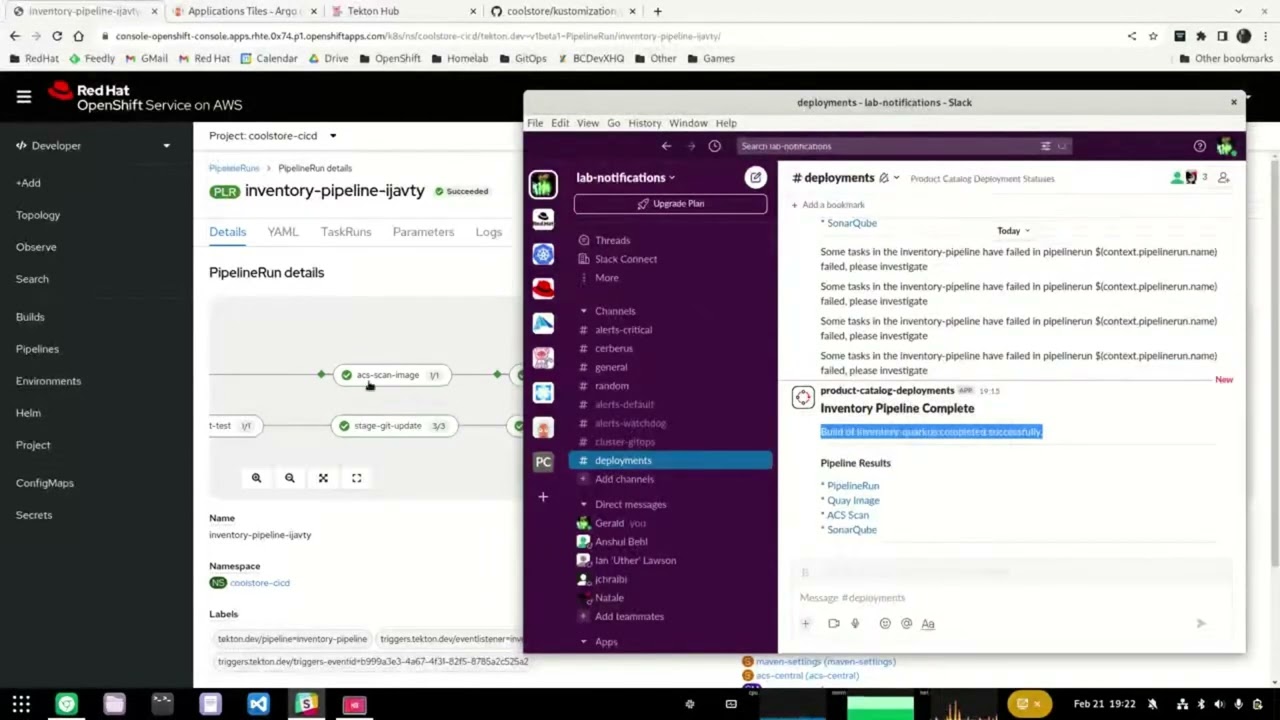Open emoji picker in message composer
Image resolution: width=1280 pixels, height=720 pixels.
[x=885, y=623]
